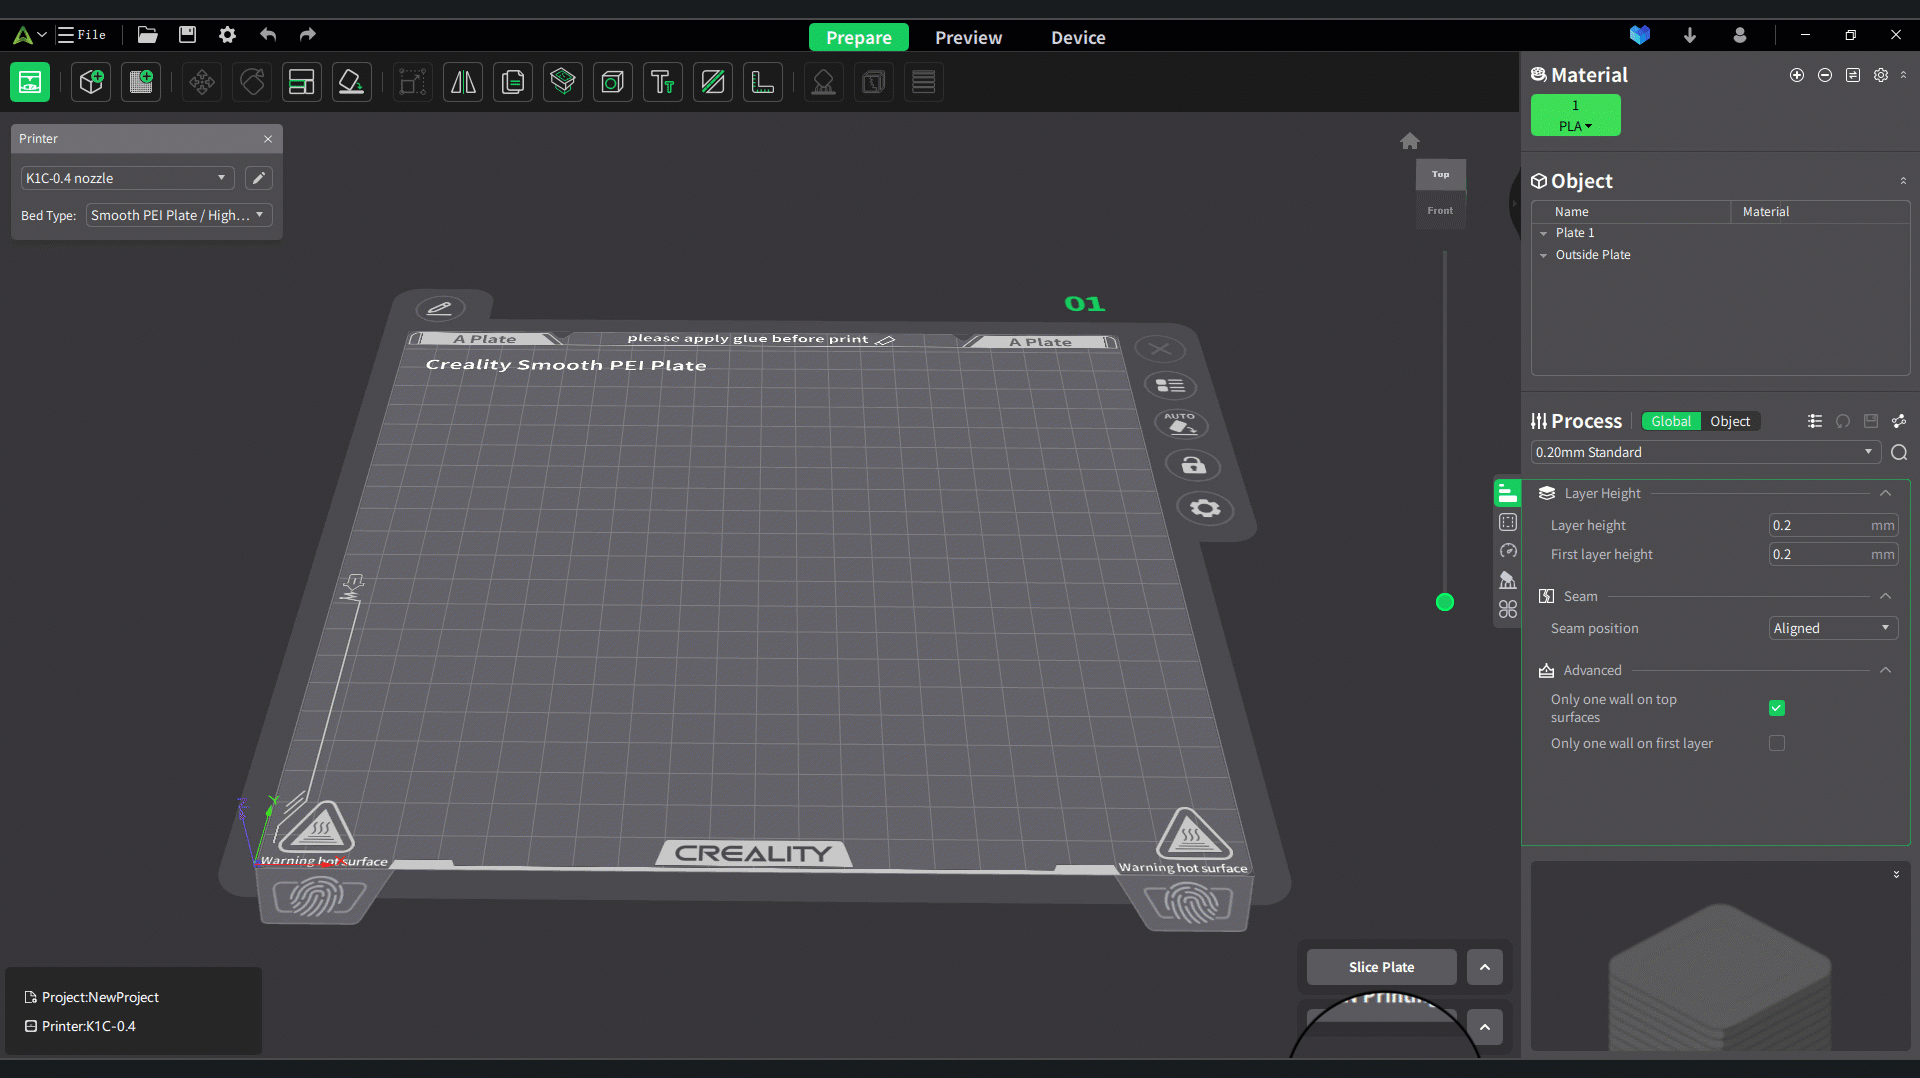This screenshot has height=1078, width=1920.
Task: Click the Add Model cube icon
Action: [x=91, y=82]
